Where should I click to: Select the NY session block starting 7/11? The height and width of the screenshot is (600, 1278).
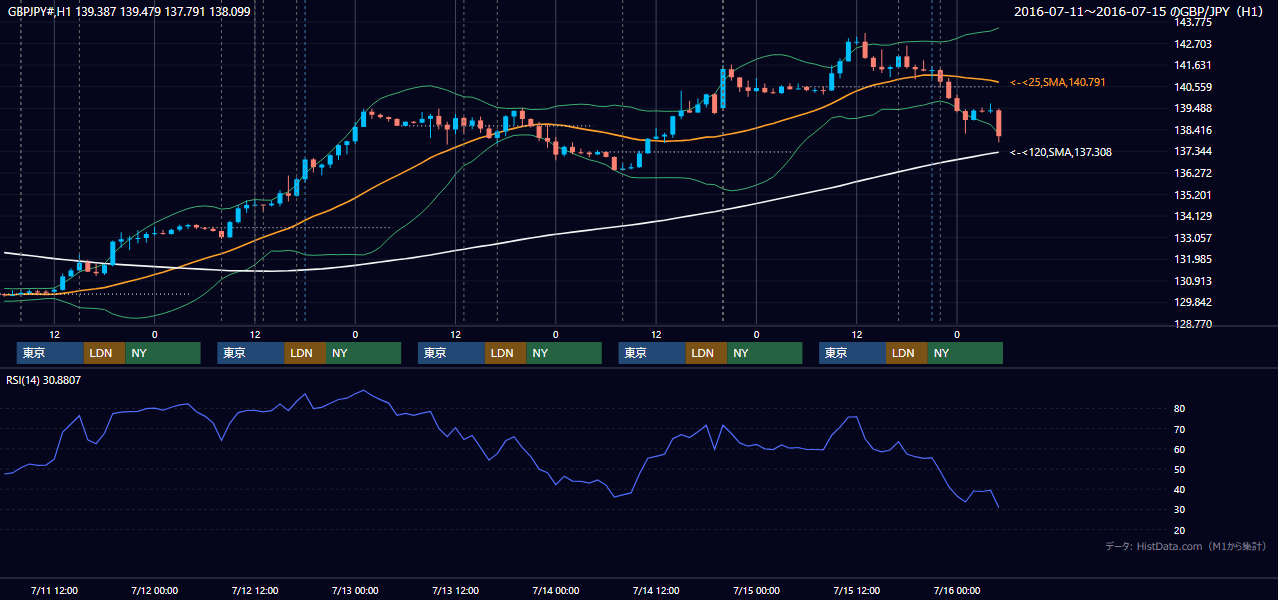click(x=163, y=353)
